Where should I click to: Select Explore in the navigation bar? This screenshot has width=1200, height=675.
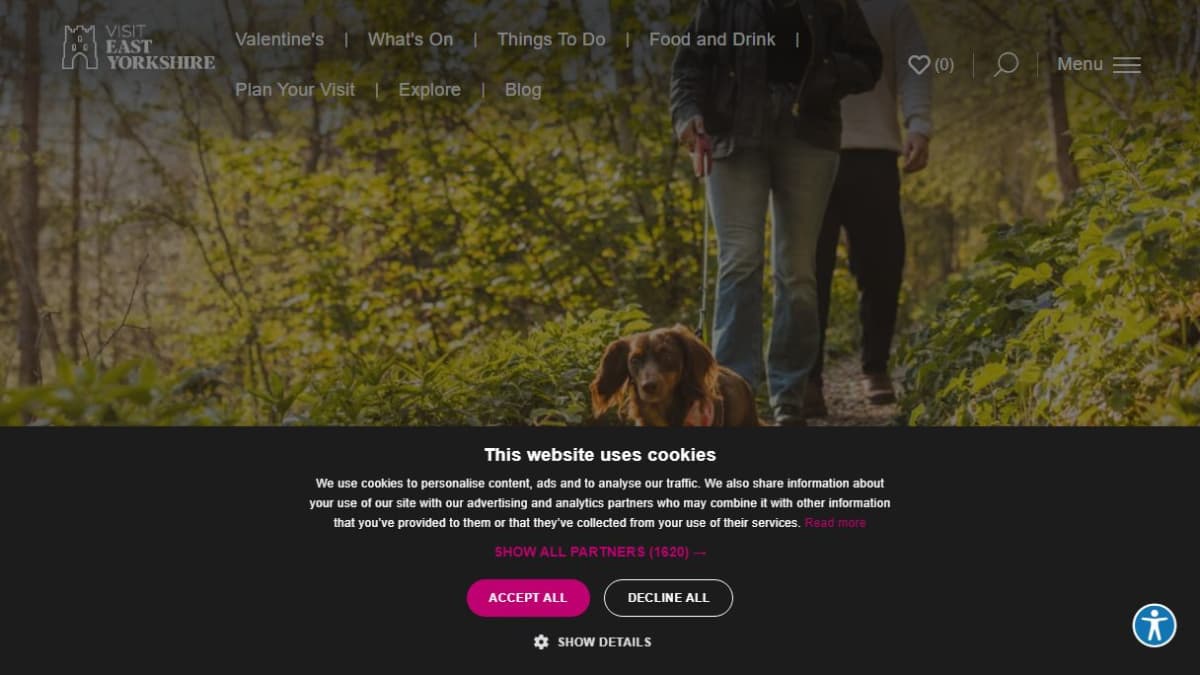430,89
